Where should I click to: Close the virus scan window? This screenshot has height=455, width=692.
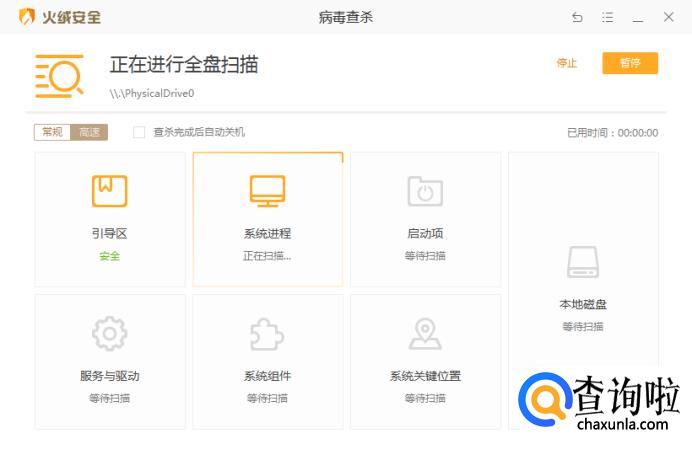668,17
